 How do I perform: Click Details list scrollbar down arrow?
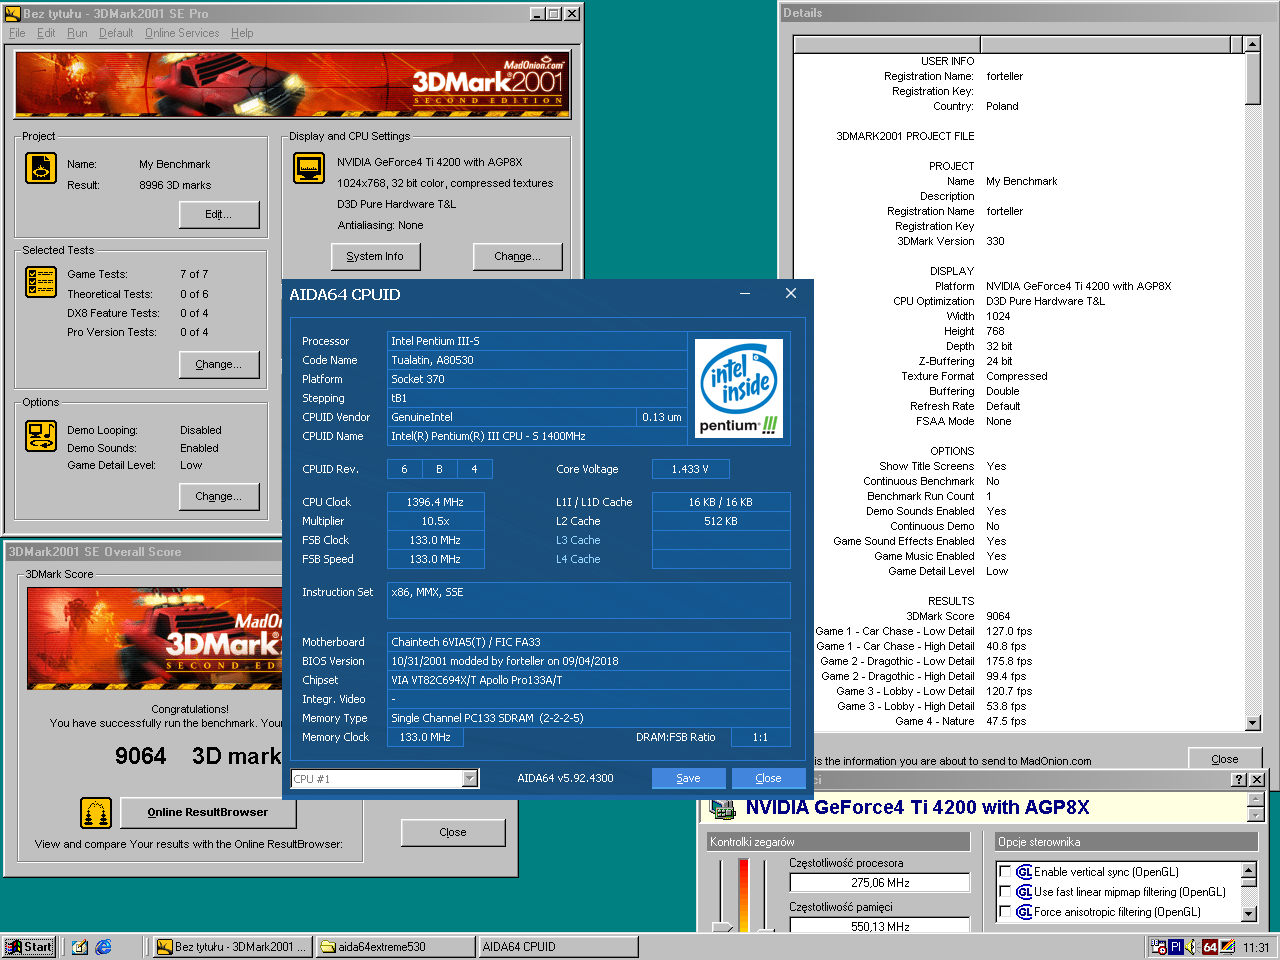pyautogui.click(x=1253, y=723)
